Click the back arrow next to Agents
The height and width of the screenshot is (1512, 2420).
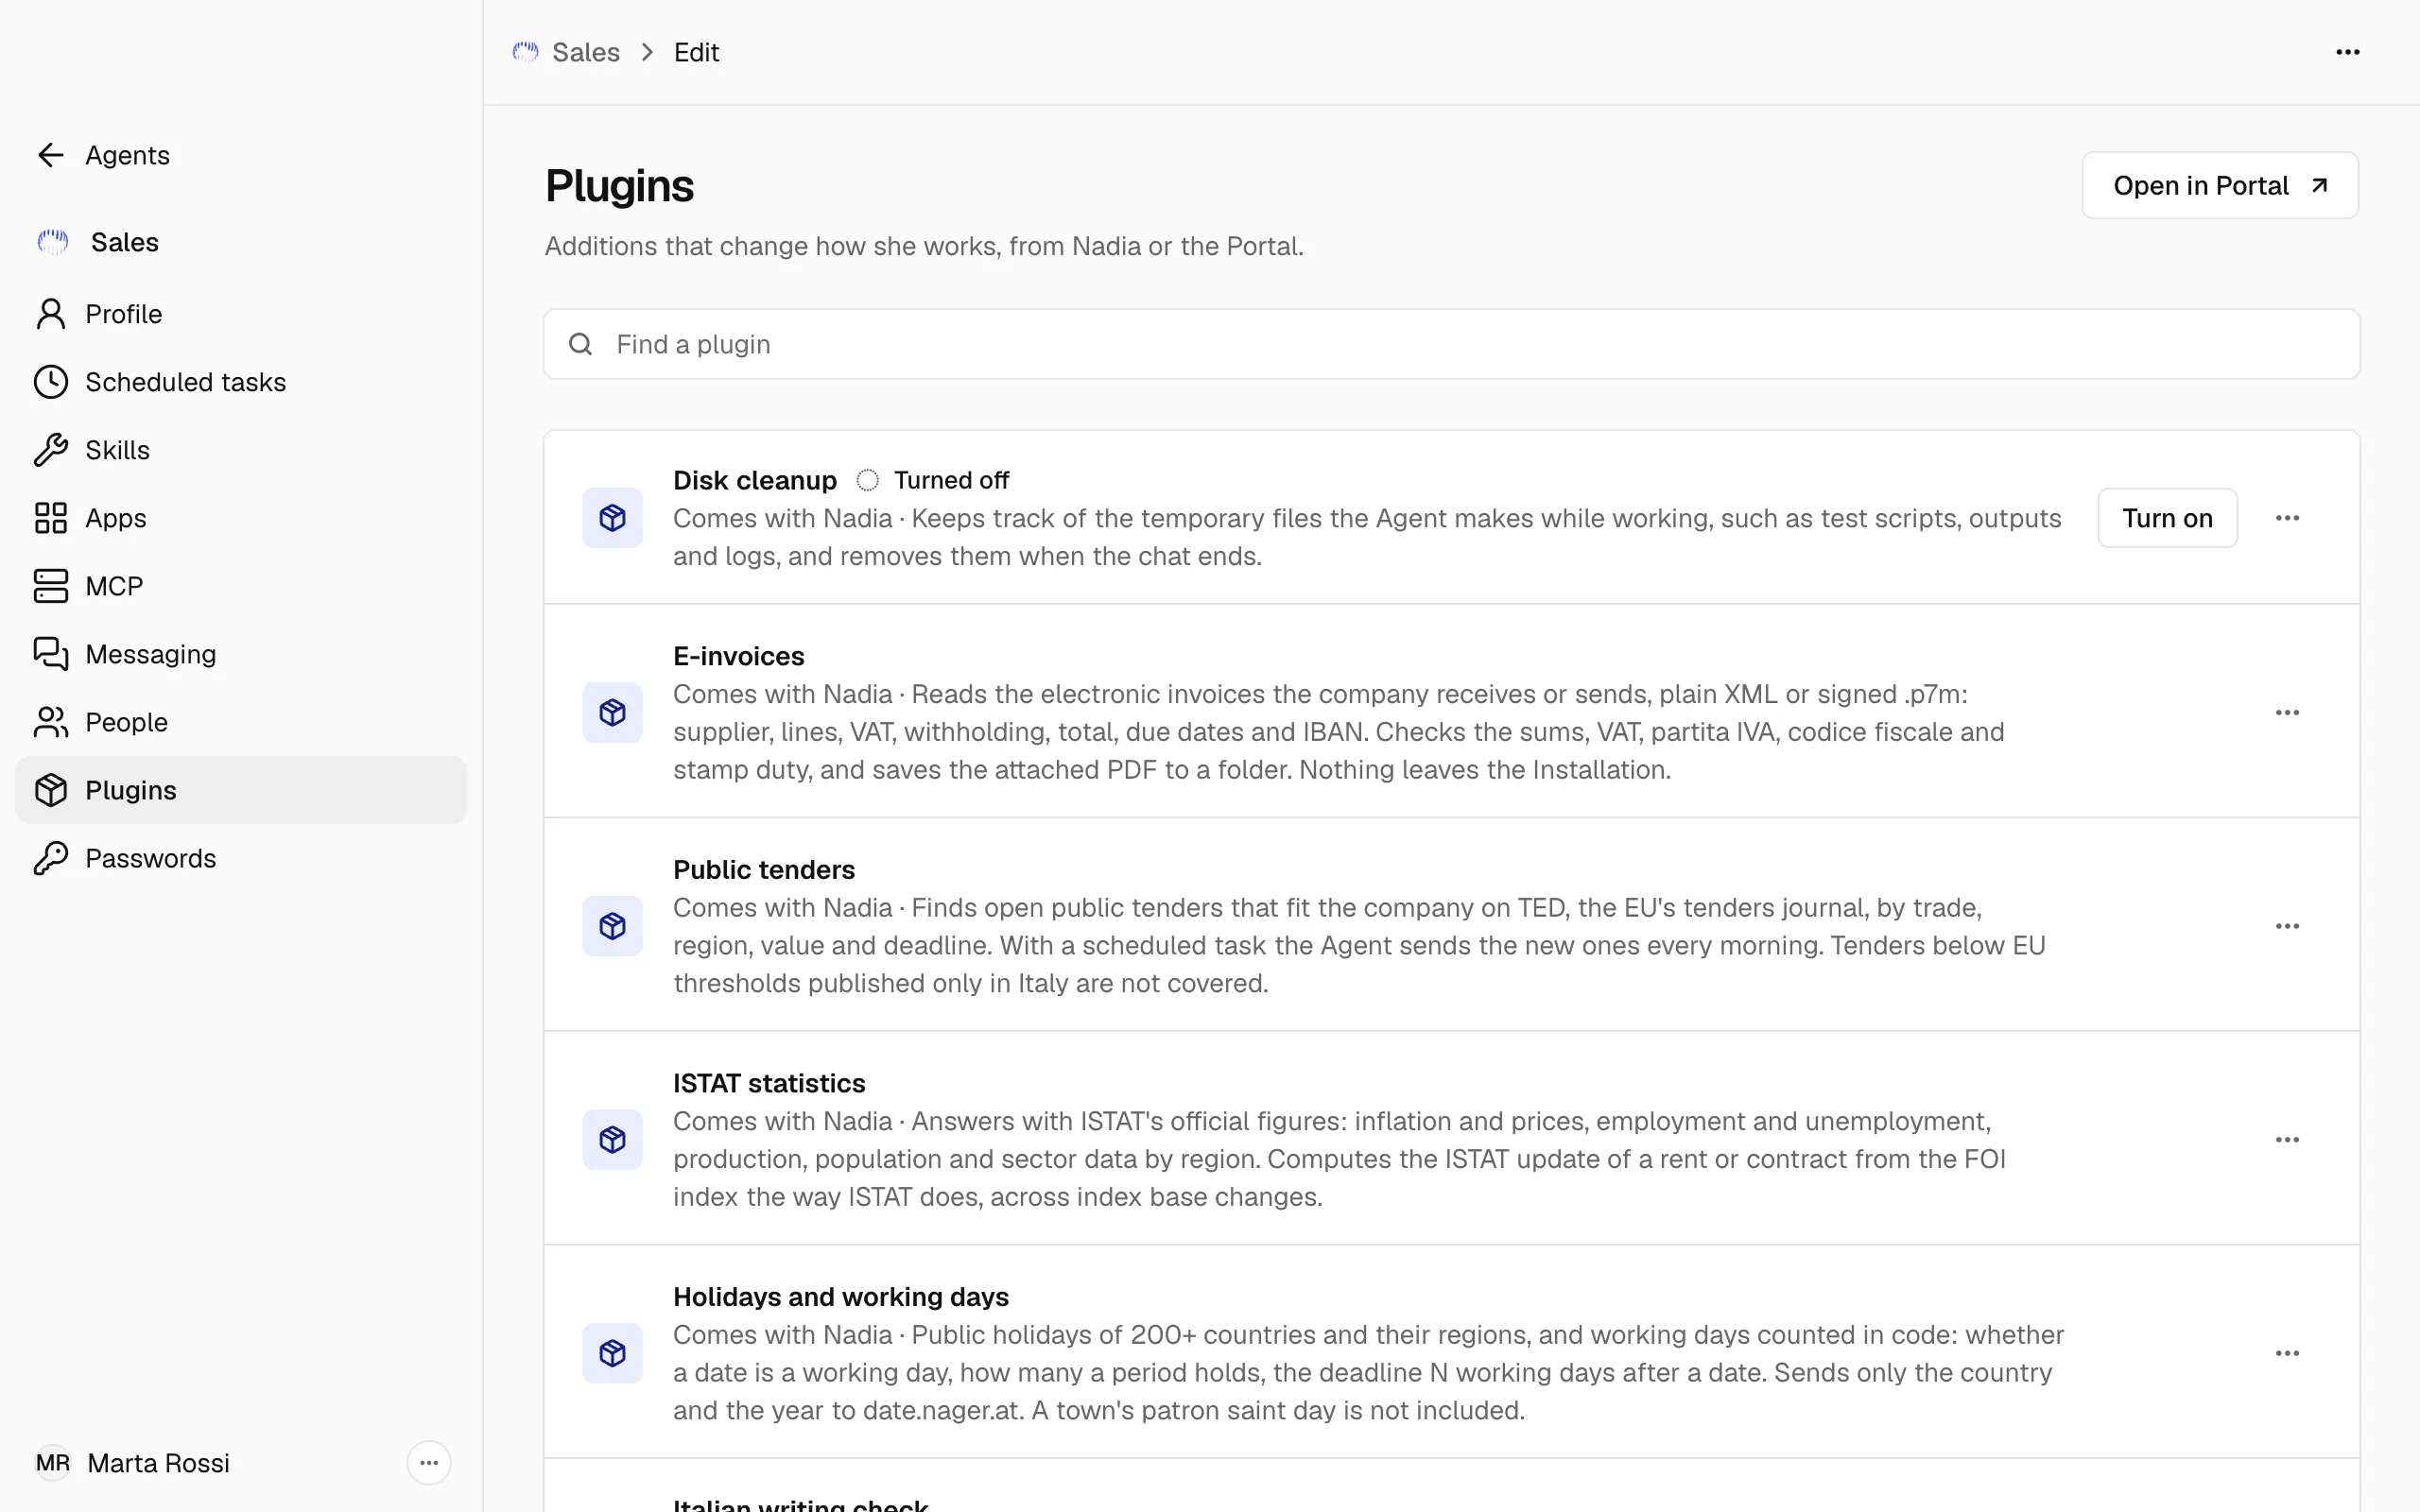click(51, 155)
